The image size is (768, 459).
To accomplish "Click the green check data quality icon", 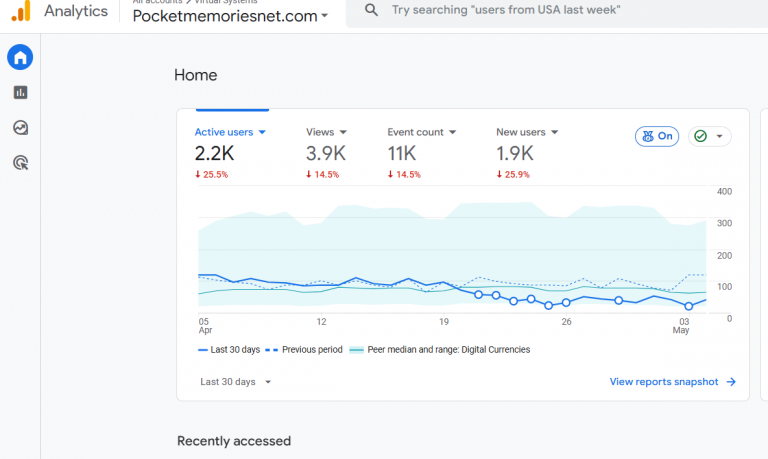I will click(x=700, y=136).
